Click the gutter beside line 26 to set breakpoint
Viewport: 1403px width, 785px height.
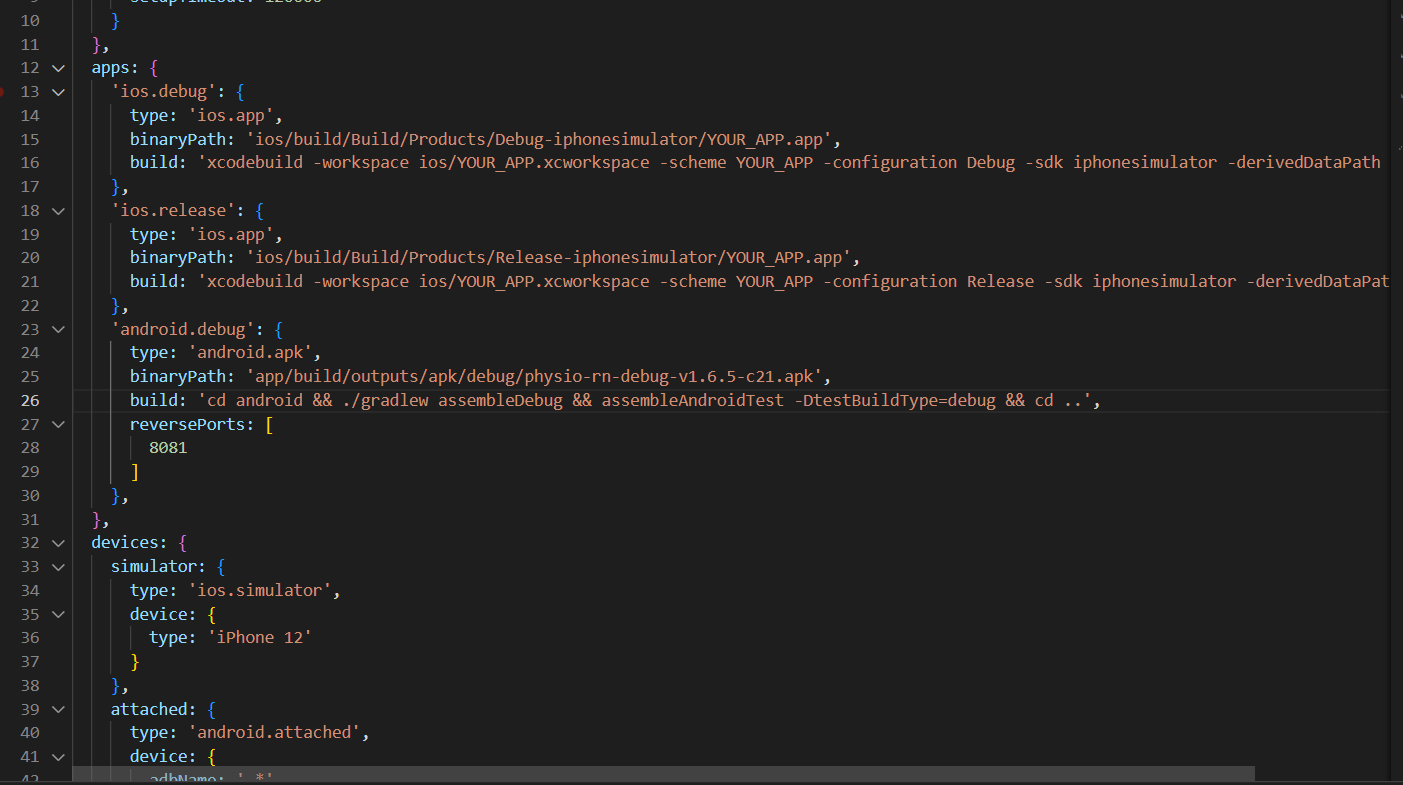[7, 400]
